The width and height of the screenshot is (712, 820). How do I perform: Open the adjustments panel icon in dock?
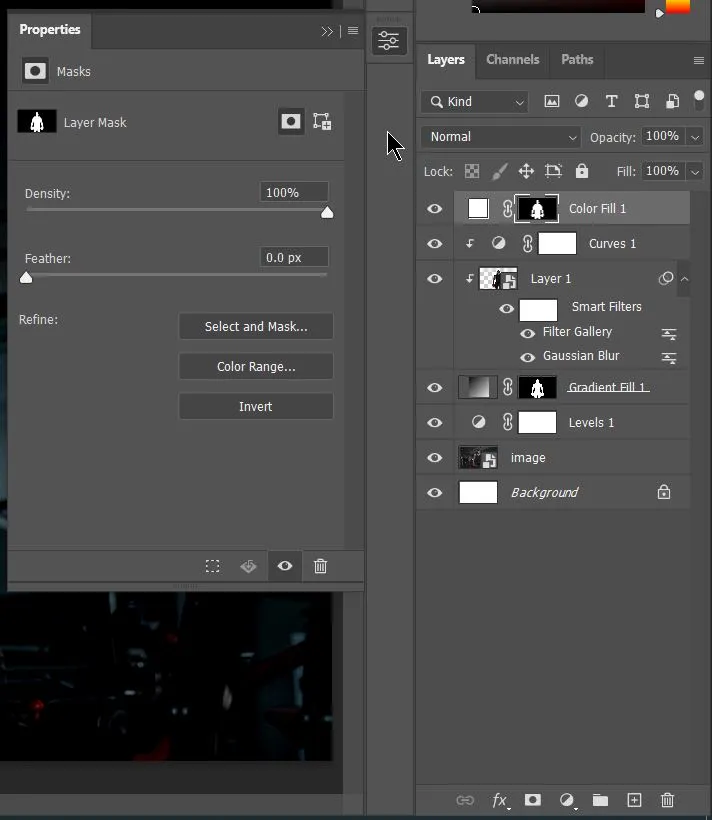click(389, 40)
